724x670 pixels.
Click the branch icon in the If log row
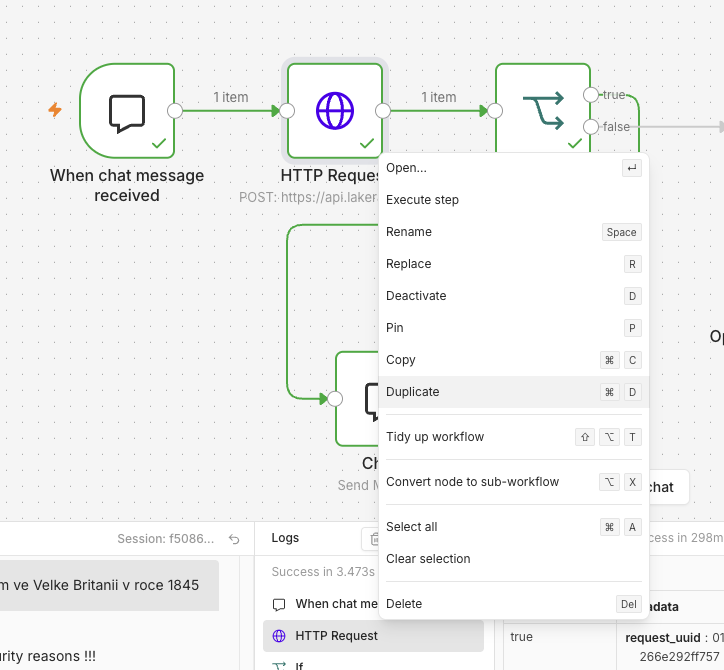(279, 666)
